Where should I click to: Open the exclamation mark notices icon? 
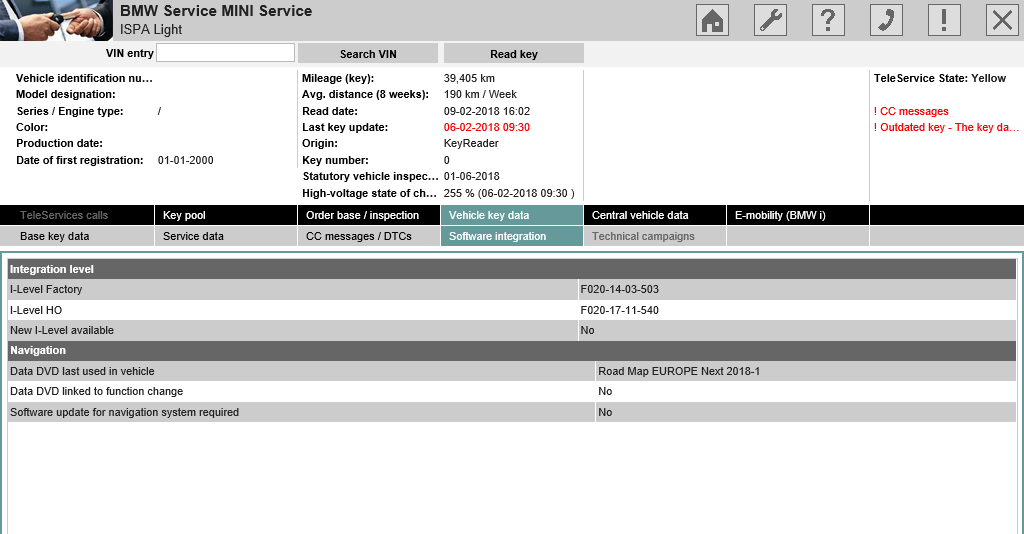pos(944,20)
